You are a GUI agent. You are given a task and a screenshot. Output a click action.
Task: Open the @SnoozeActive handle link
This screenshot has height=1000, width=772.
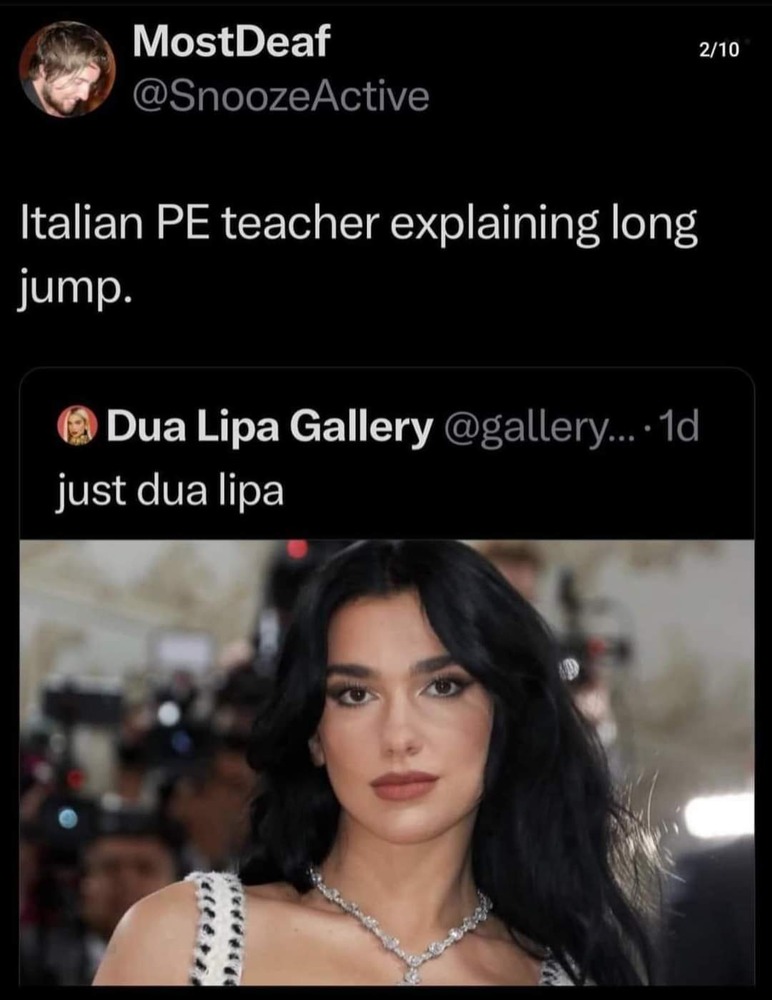(x=281, y=96)
